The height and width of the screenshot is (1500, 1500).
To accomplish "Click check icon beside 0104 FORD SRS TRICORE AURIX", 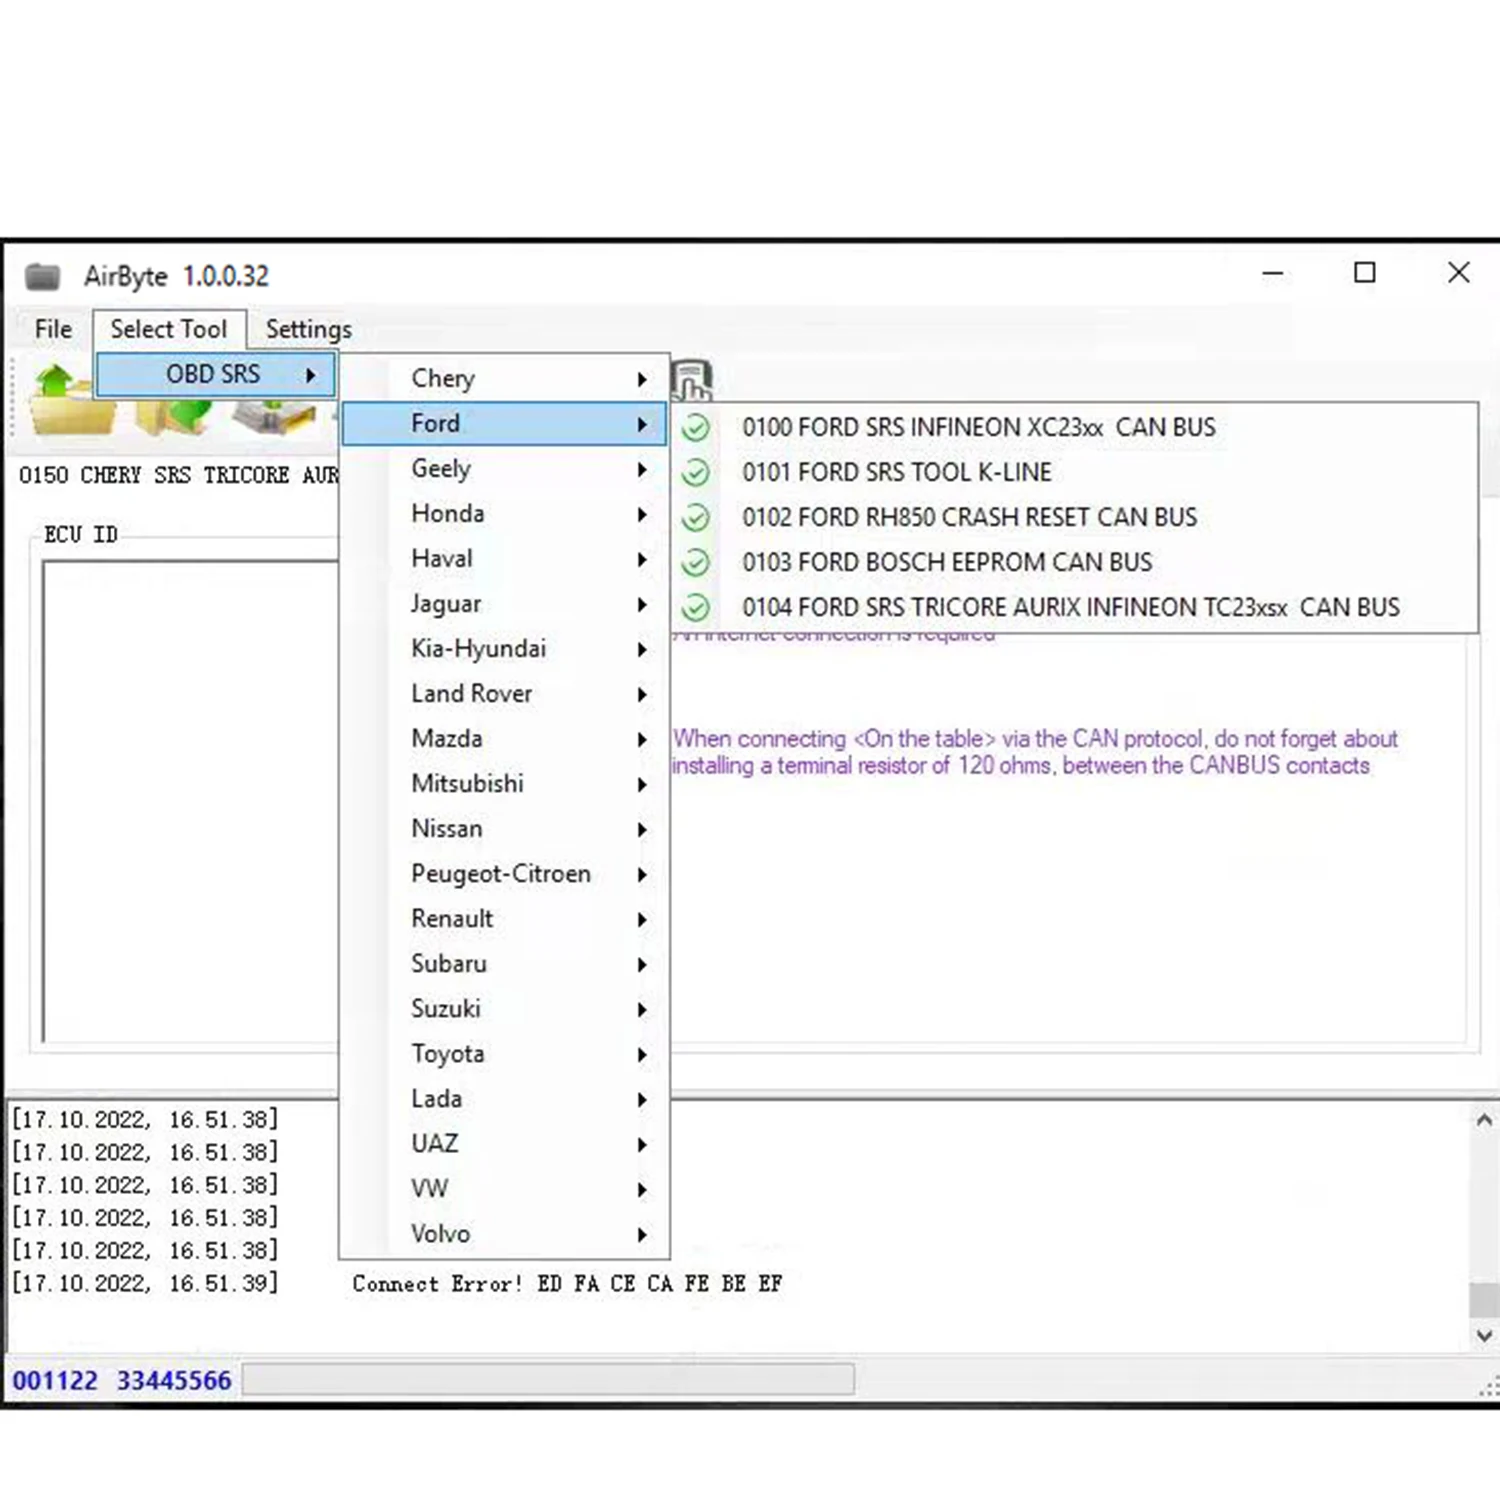I will pos(695,608).
